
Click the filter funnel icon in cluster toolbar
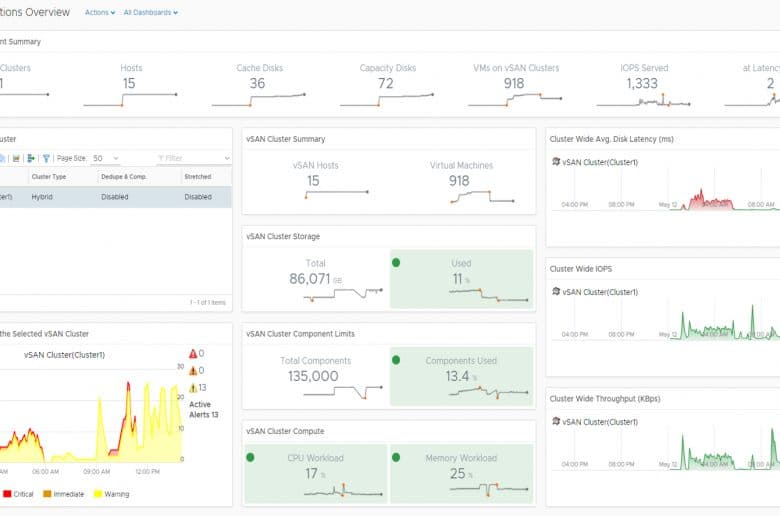click(x=46, y=158)
